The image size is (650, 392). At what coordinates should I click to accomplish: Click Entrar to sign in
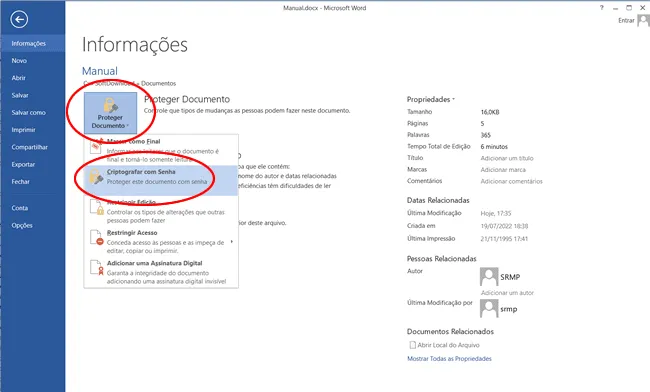tap(626, 20)
